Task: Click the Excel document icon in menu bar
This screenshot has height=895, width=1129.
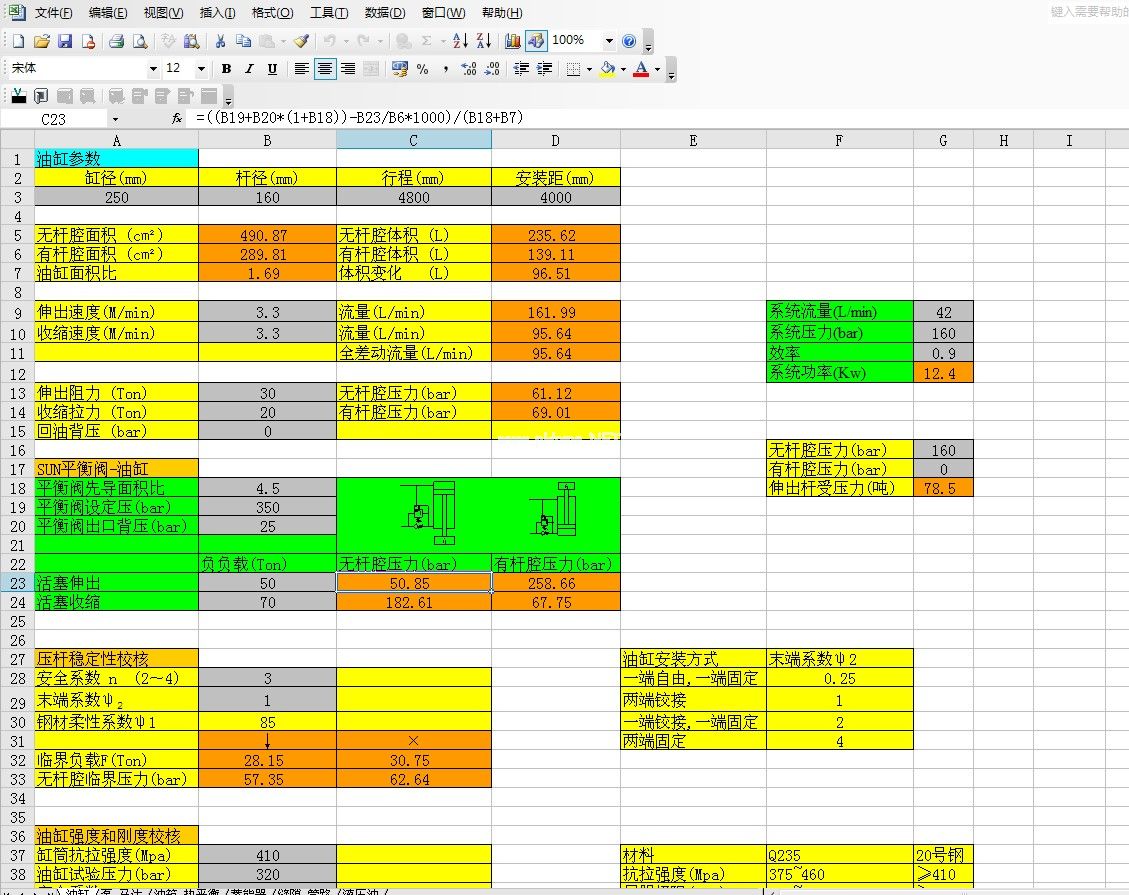Action: (x=16, y=12)
